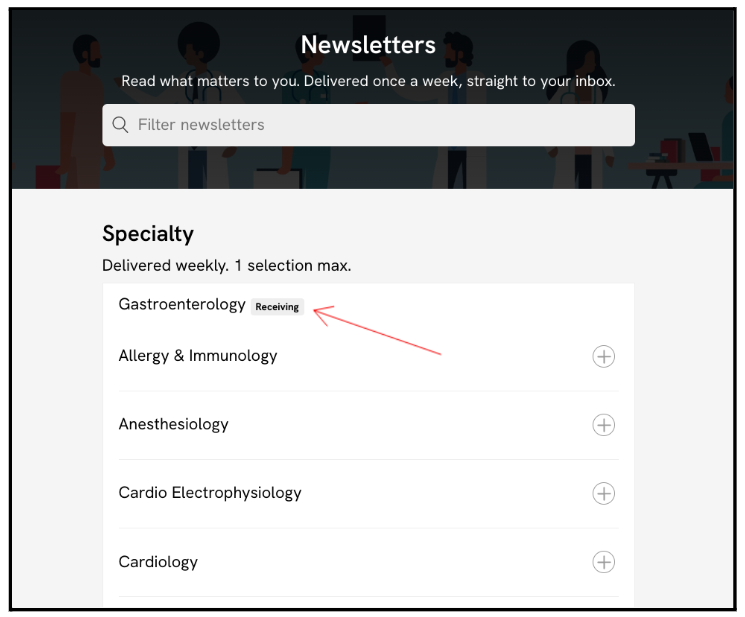
Task: Focus the Filter newsletters search field
Action: tap(368, 125)
